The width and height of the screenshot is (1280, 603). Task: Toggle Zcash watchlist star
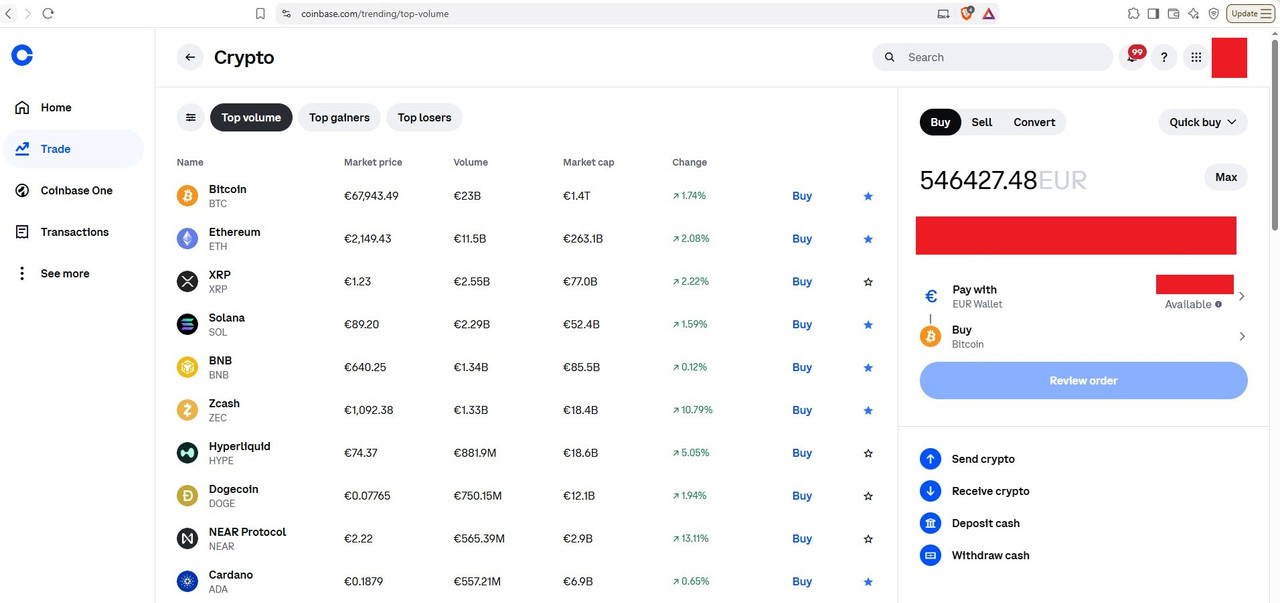(868, 410)
